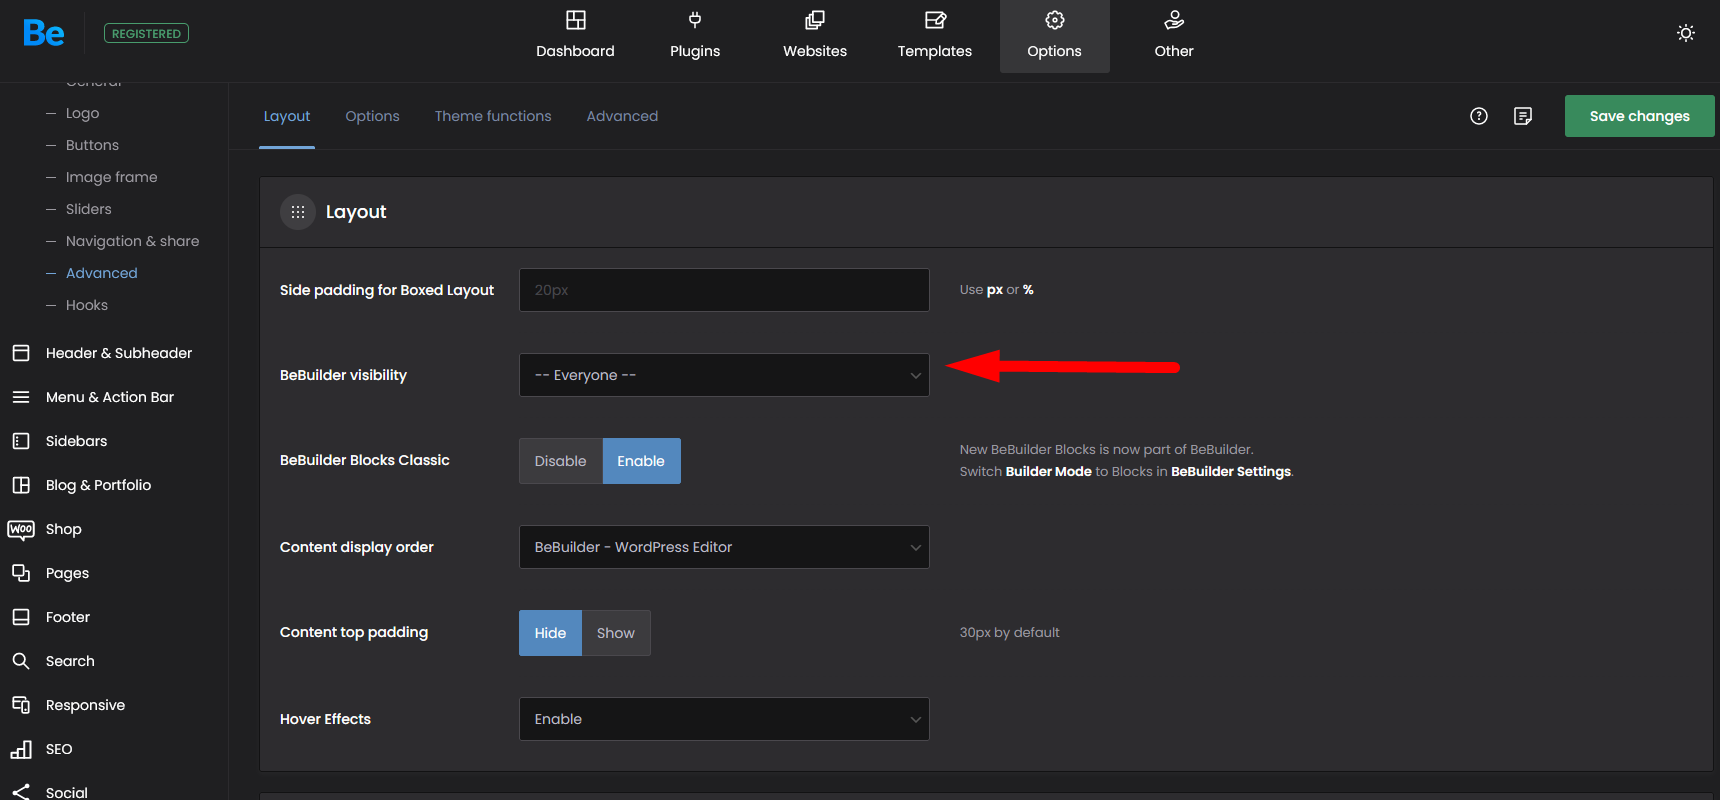Set Content top padding to Show
This screenshot has height=800, width=1720.
616,633
